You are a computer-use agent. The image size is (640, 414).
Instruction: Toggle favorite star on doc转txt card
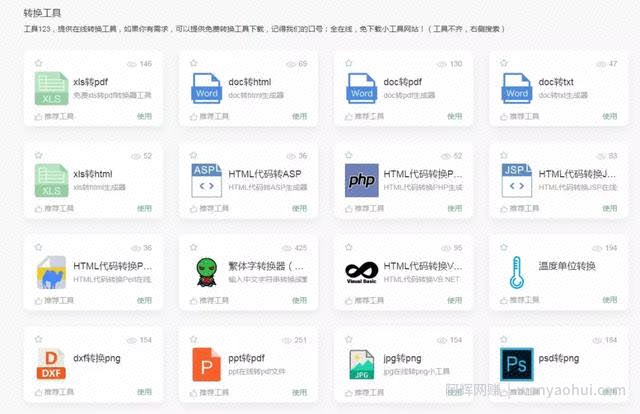[504, 63]
